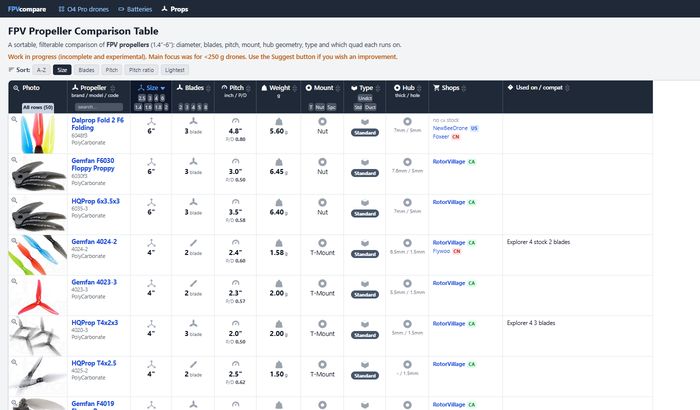Toggle the Nut mount filter chip
The width and height of the screenshot is (700, 410).
coord(320,107)
